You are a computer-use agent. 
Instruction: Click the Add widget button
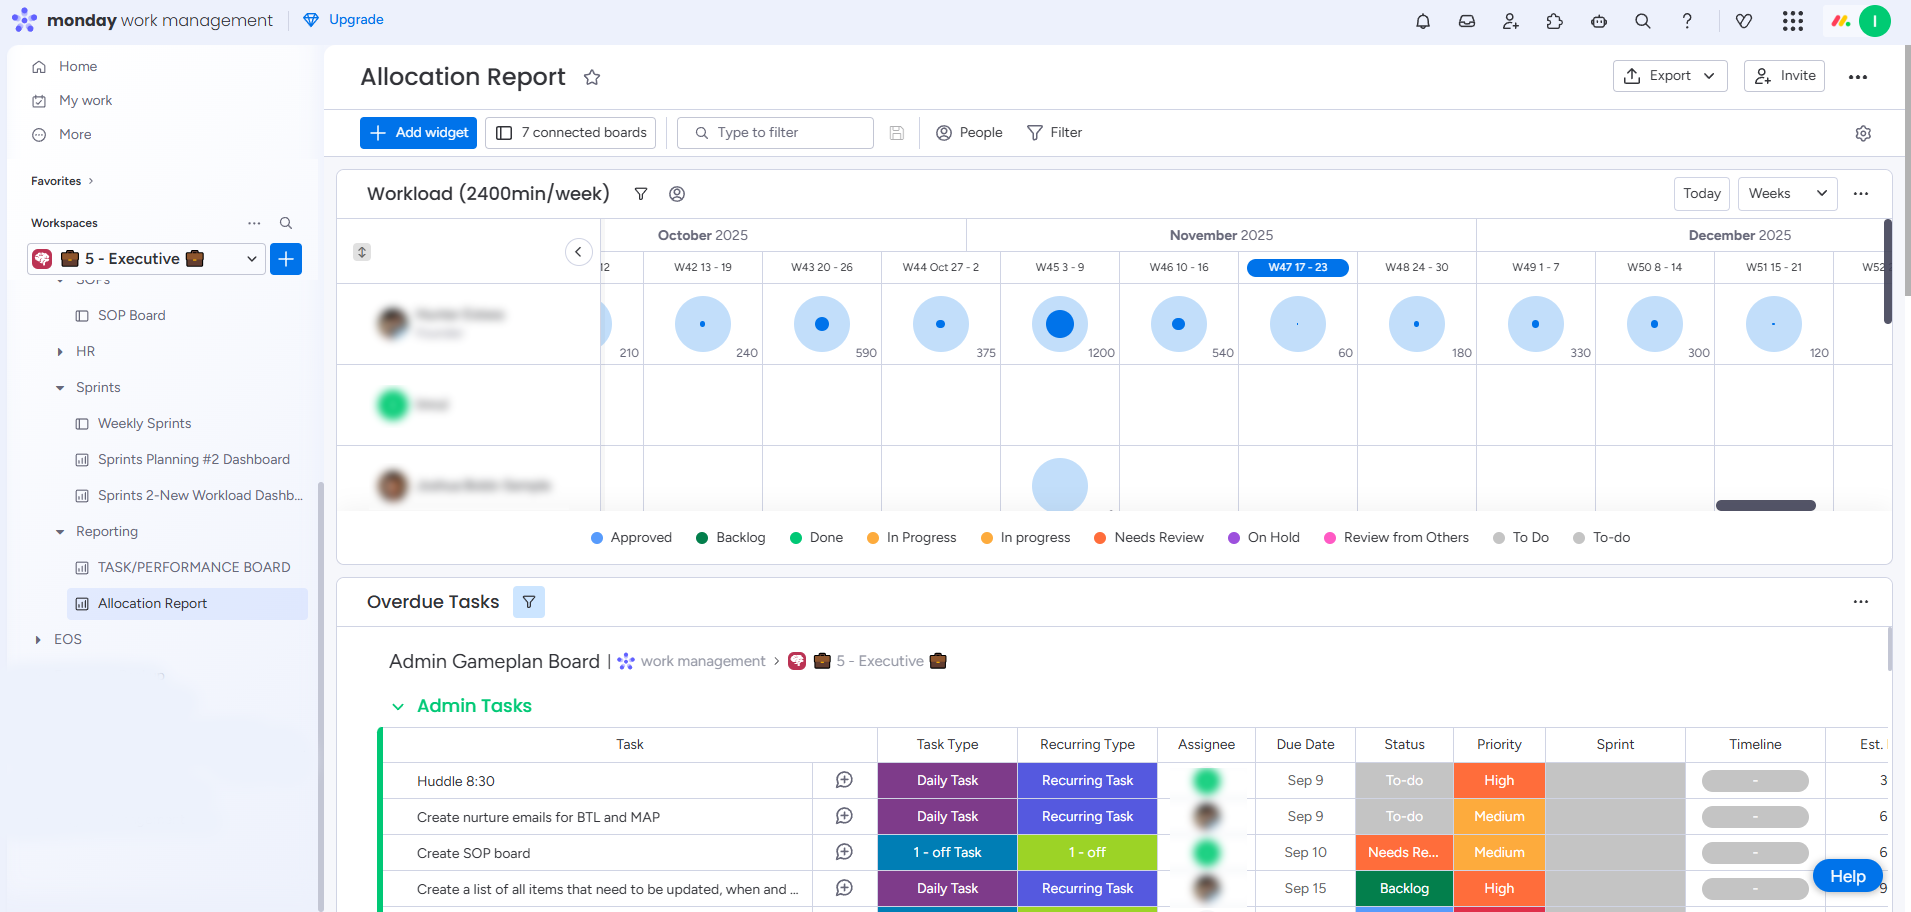coord(419,133)
